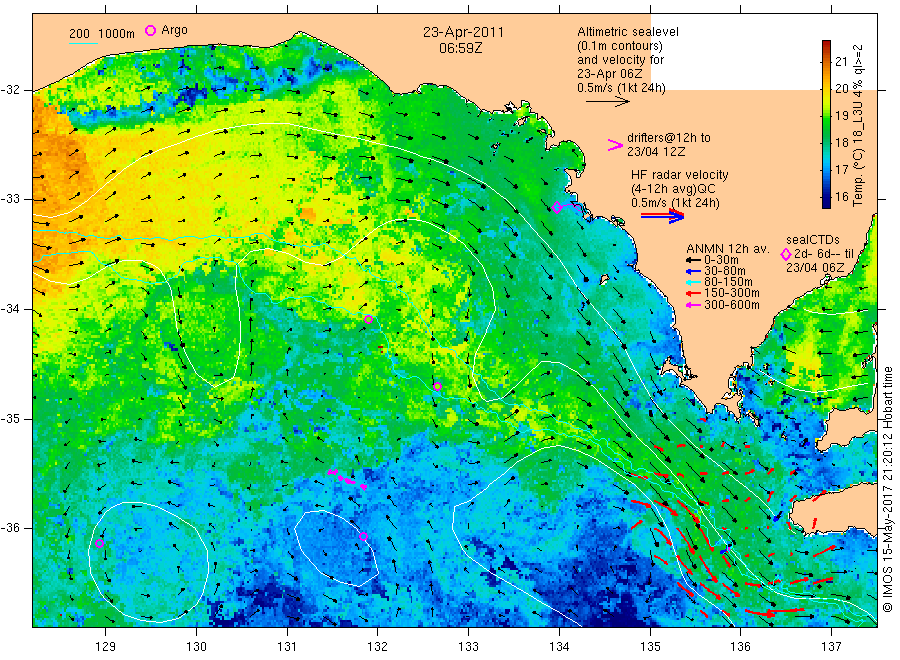Click the black 0-30m ANMN arrow
Screen dimensions: 900x660
point(693,260)
